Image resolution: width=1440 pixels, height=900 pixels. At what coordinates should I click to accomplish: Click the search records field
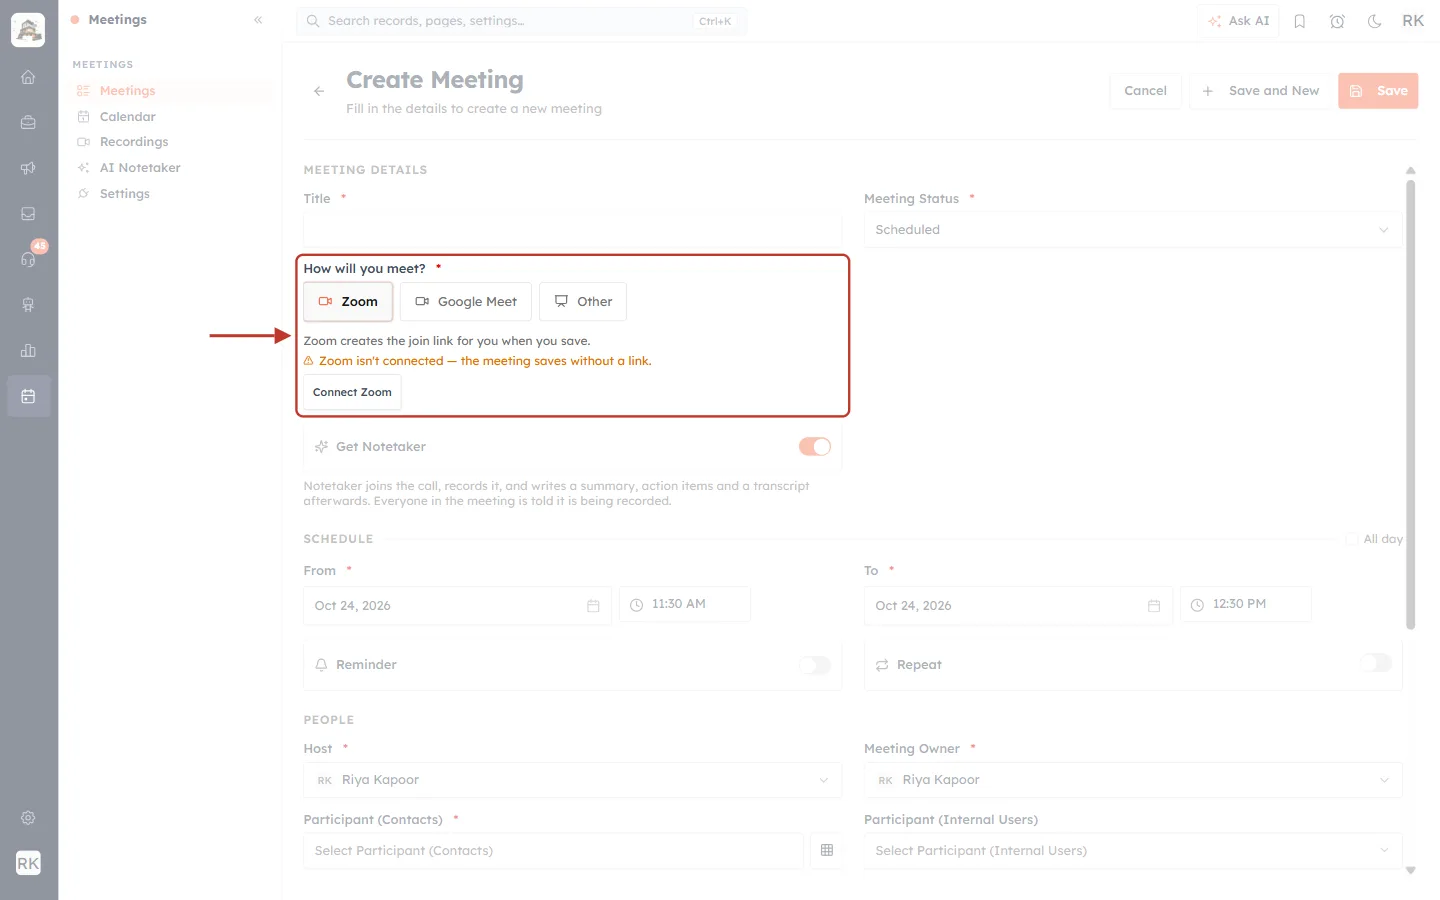521,21
